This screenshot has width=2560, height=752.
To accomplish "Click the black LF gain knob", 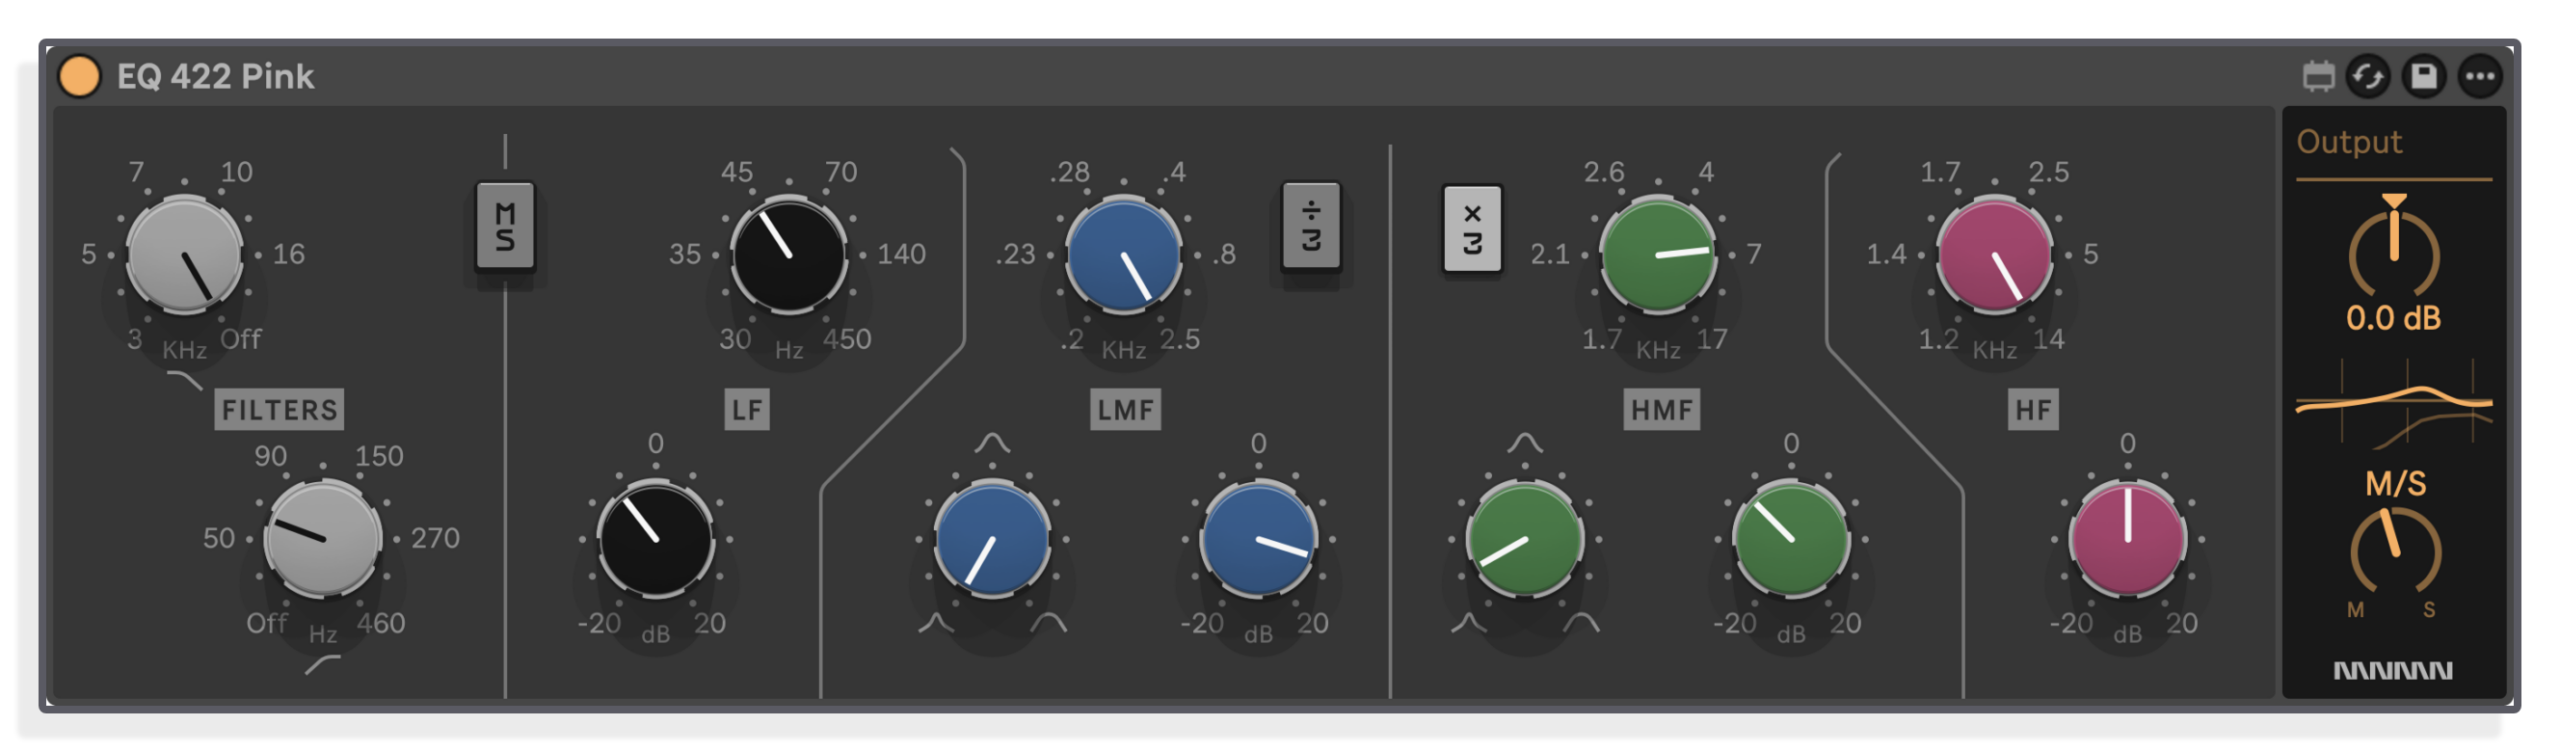I will click(x=655, y=539).
